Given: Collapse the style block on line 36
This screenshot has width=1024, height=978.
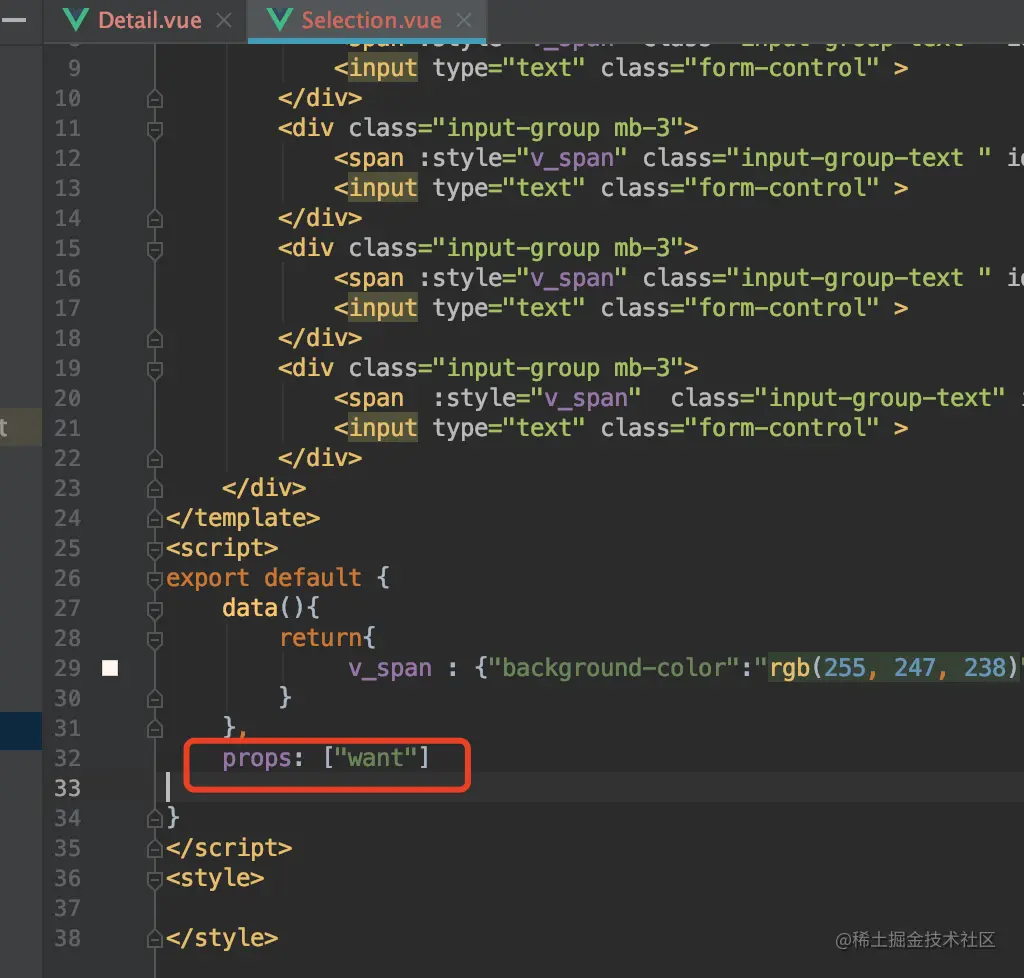Looking at the screenshot, I should 155,879.
